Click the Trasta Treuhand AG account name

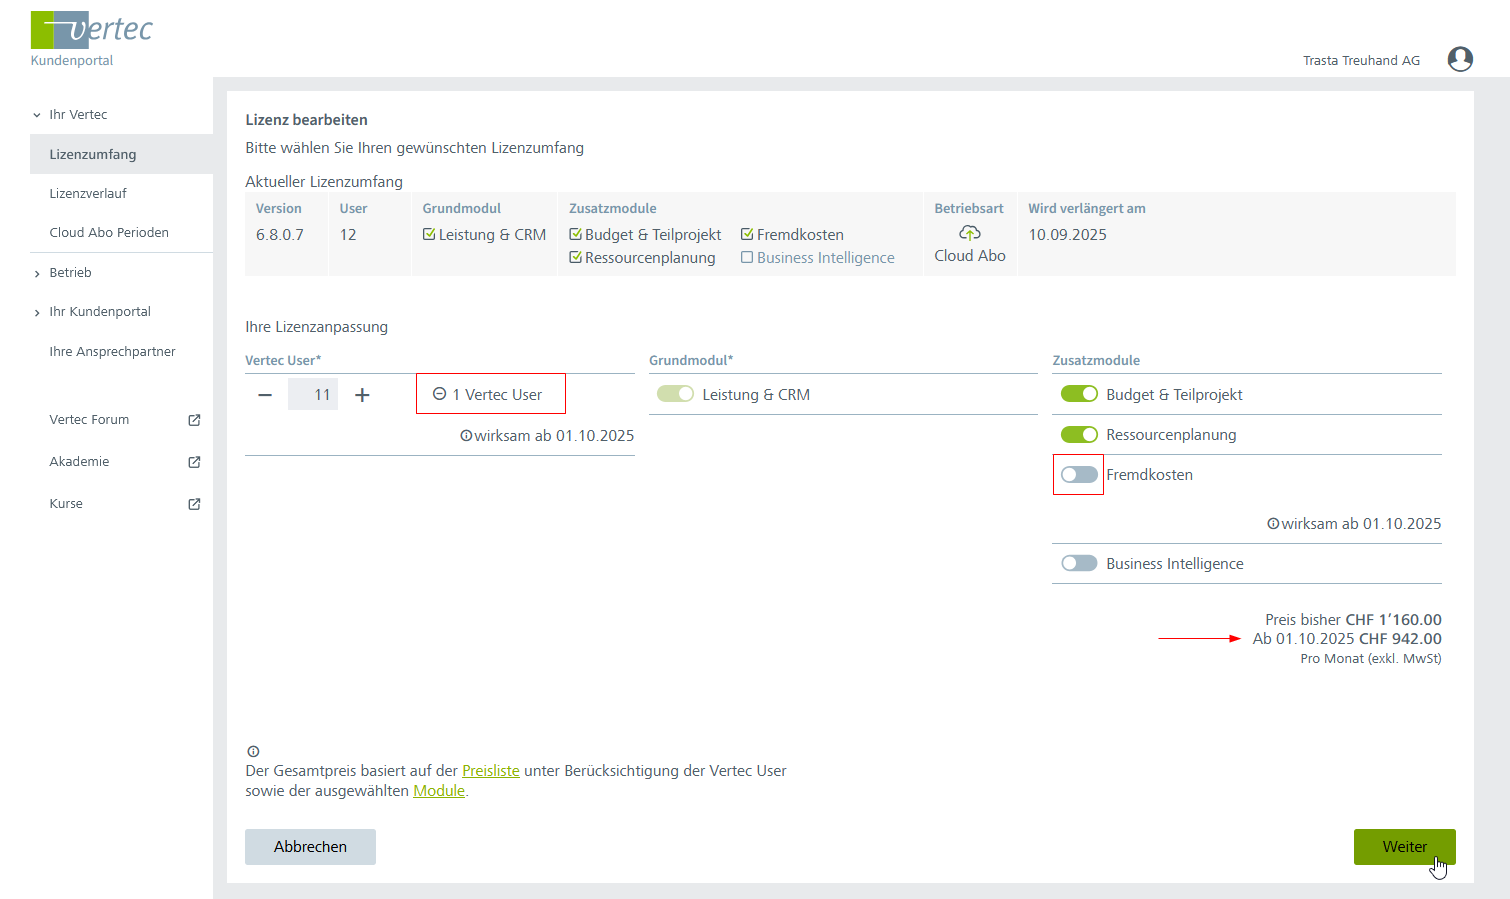[x=1361, y=61]
